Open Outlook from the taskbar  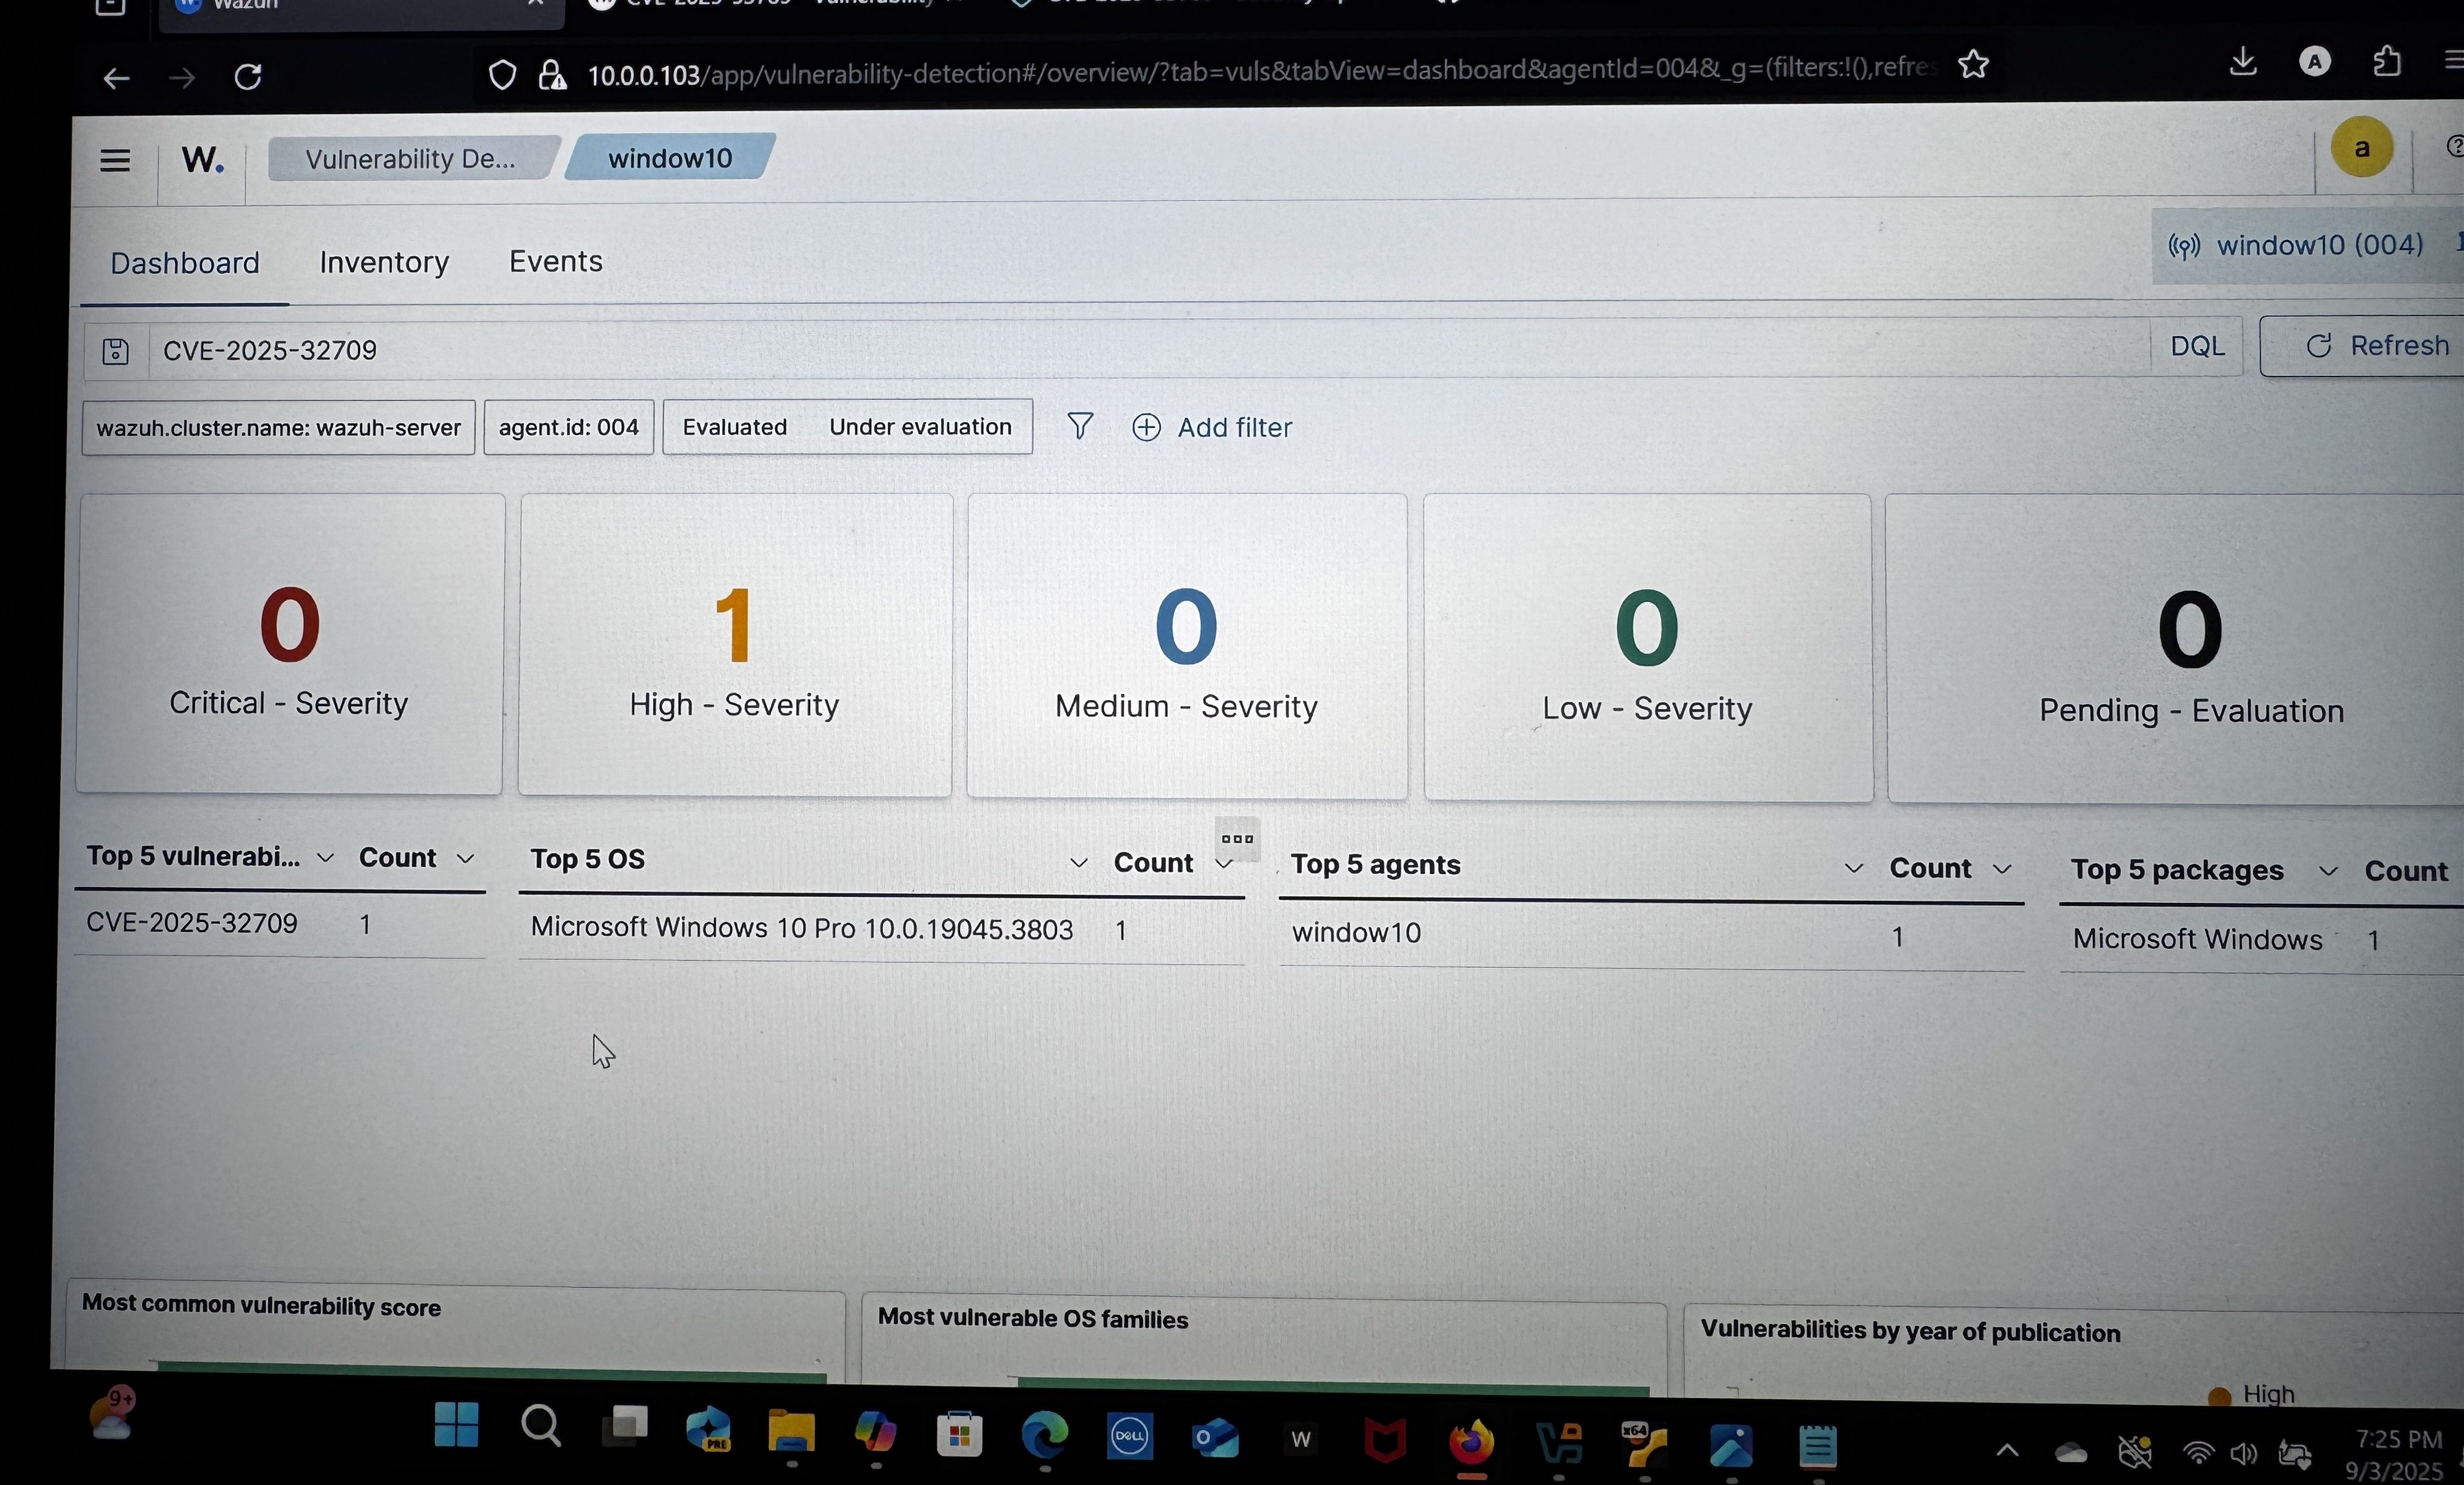pyautogui.click(x=1215, y=1439)
